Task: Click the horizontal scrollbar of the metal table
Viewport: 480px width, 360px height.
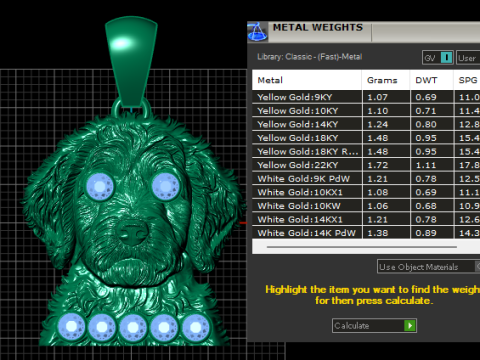Action: pos(362,247)
